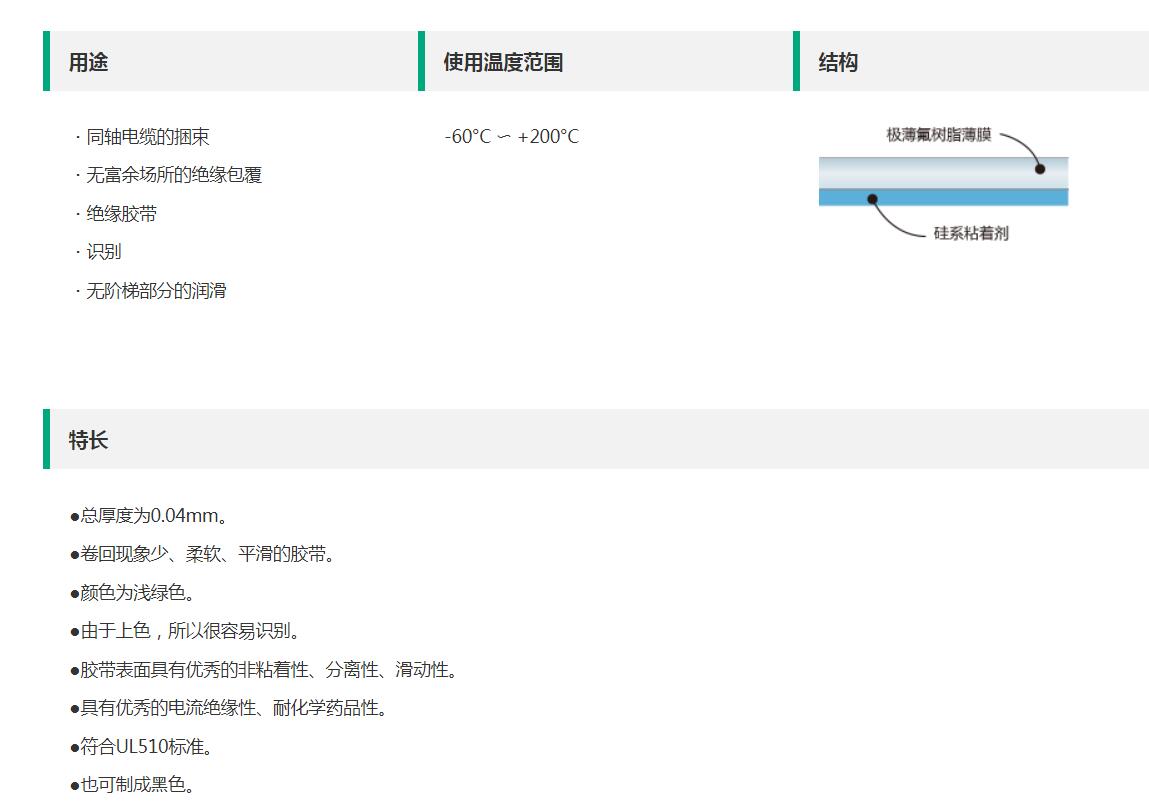Click the temperature range -60°C ~ +200°C
Image resolution: width=1149 pixels, height=807 pixels.
[511, 136]
